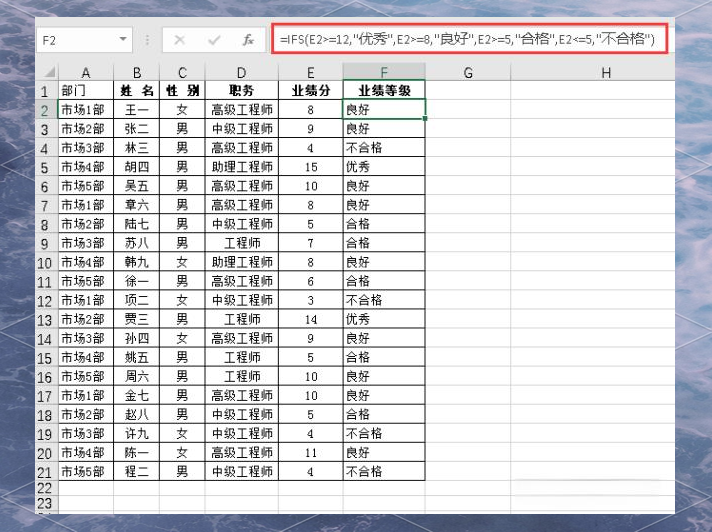Open the Name Box dropdown arrow

pos(123,39)
